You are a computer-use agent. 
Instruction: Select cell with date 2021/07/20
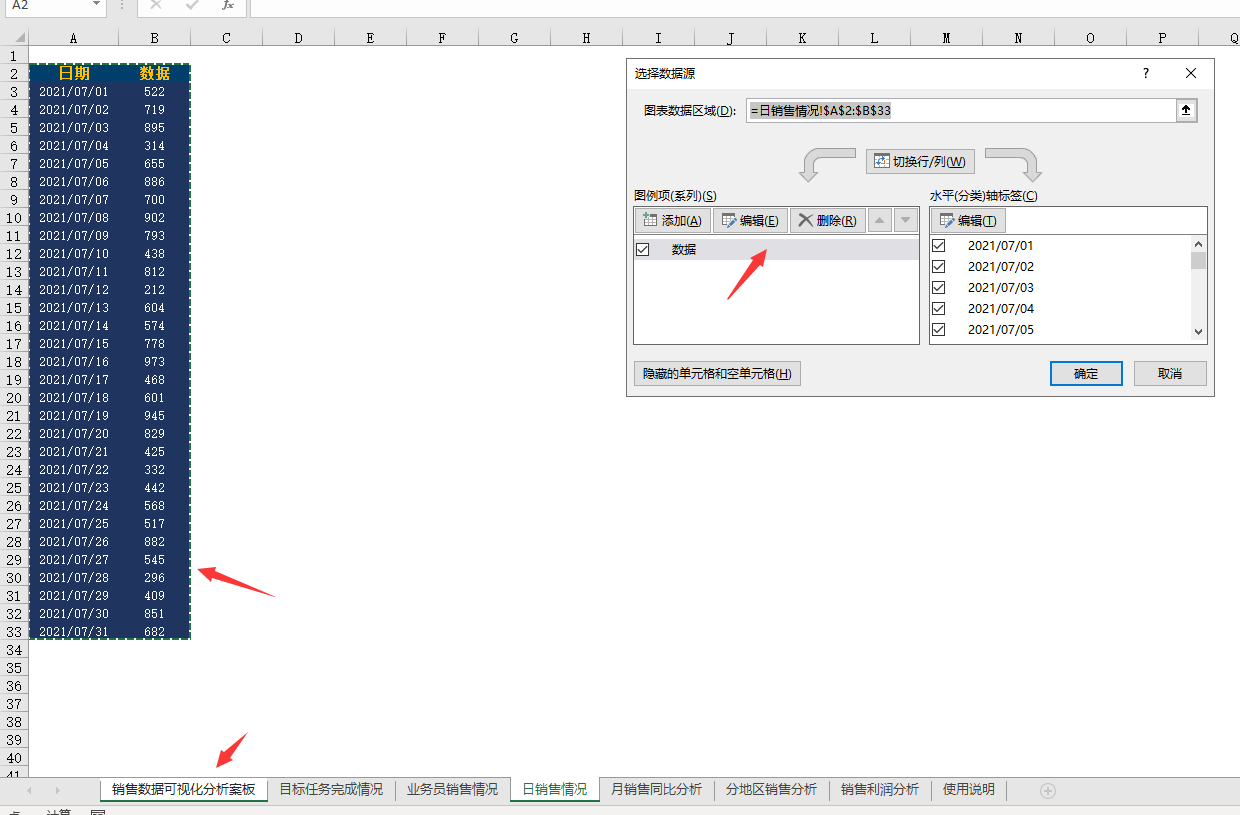point(74,434)
